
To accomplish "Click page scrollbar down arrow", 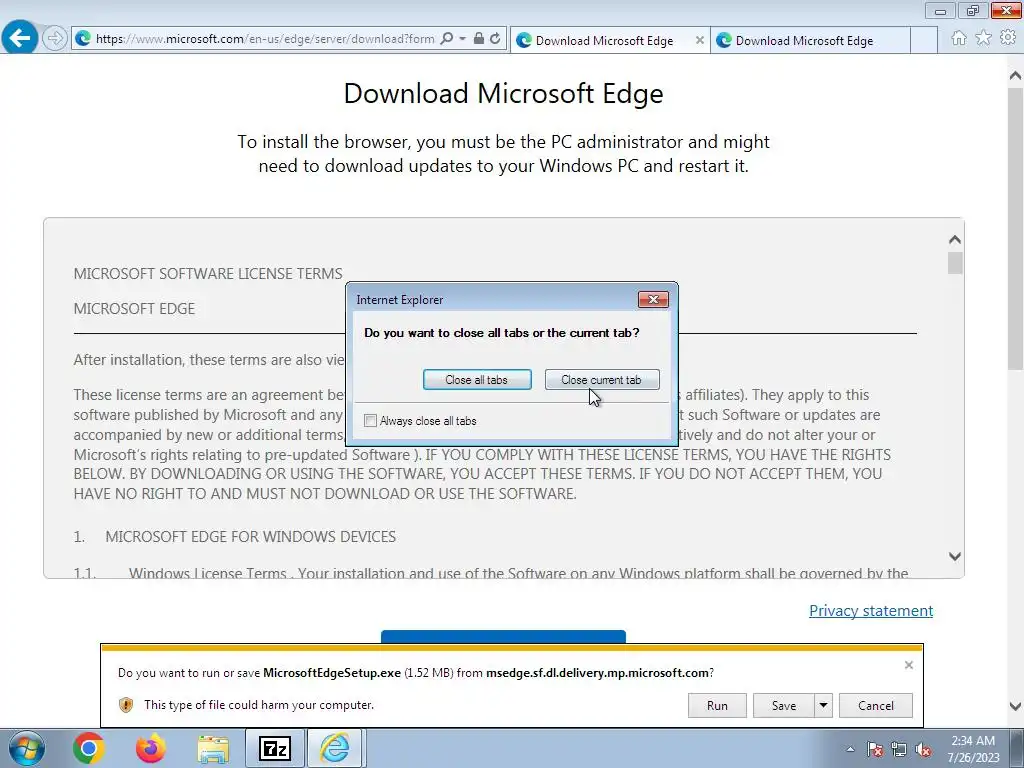I will [1016, 706].
